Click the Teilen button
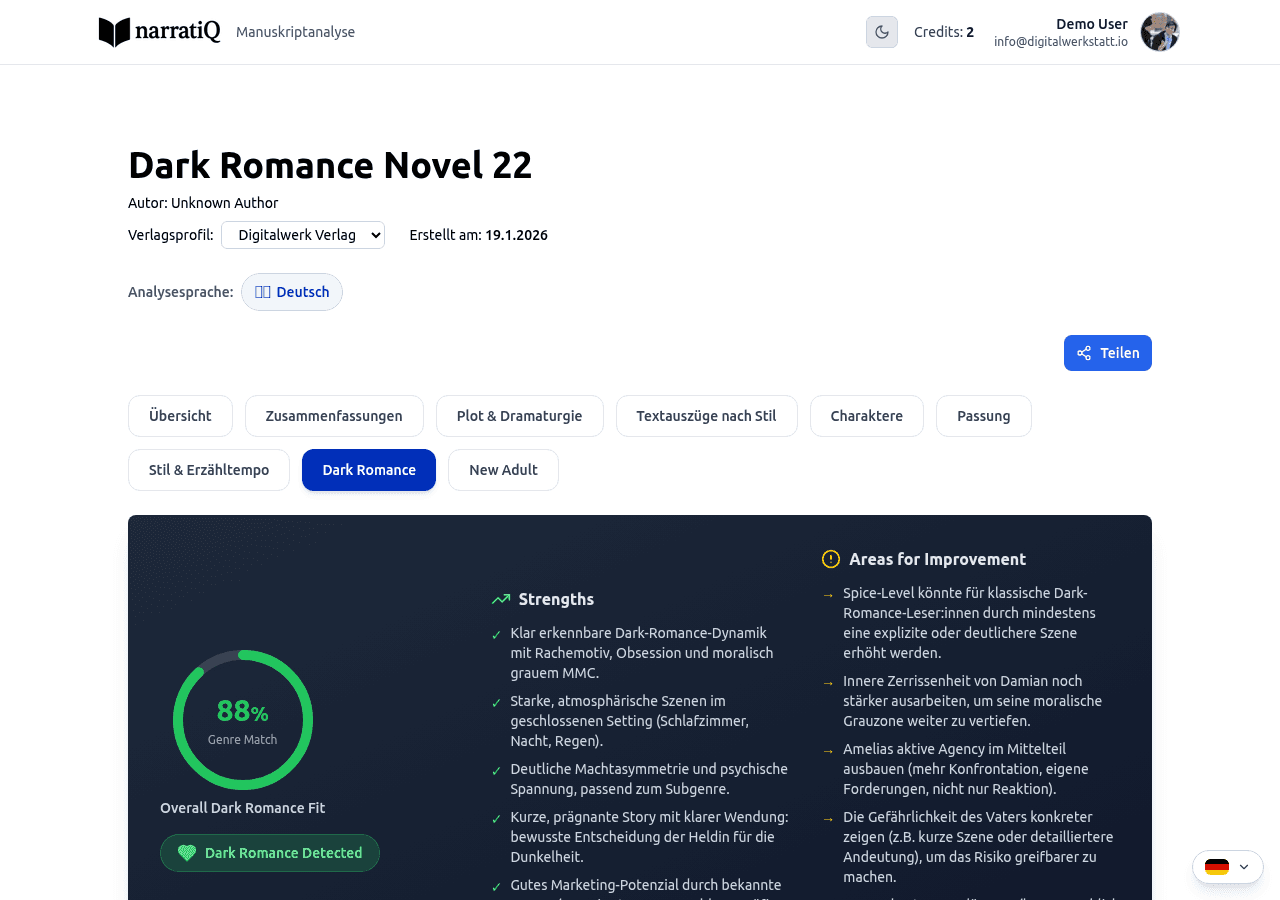This screenshot has width=1280, height=900. [x=1107, y=352]
